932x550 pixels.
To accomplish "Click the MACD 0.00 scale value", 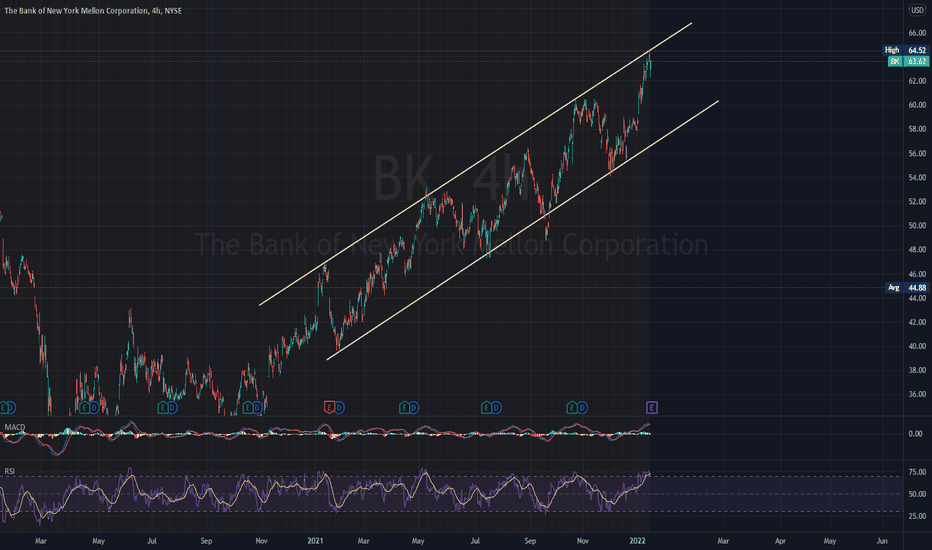I will click(915, 434).
